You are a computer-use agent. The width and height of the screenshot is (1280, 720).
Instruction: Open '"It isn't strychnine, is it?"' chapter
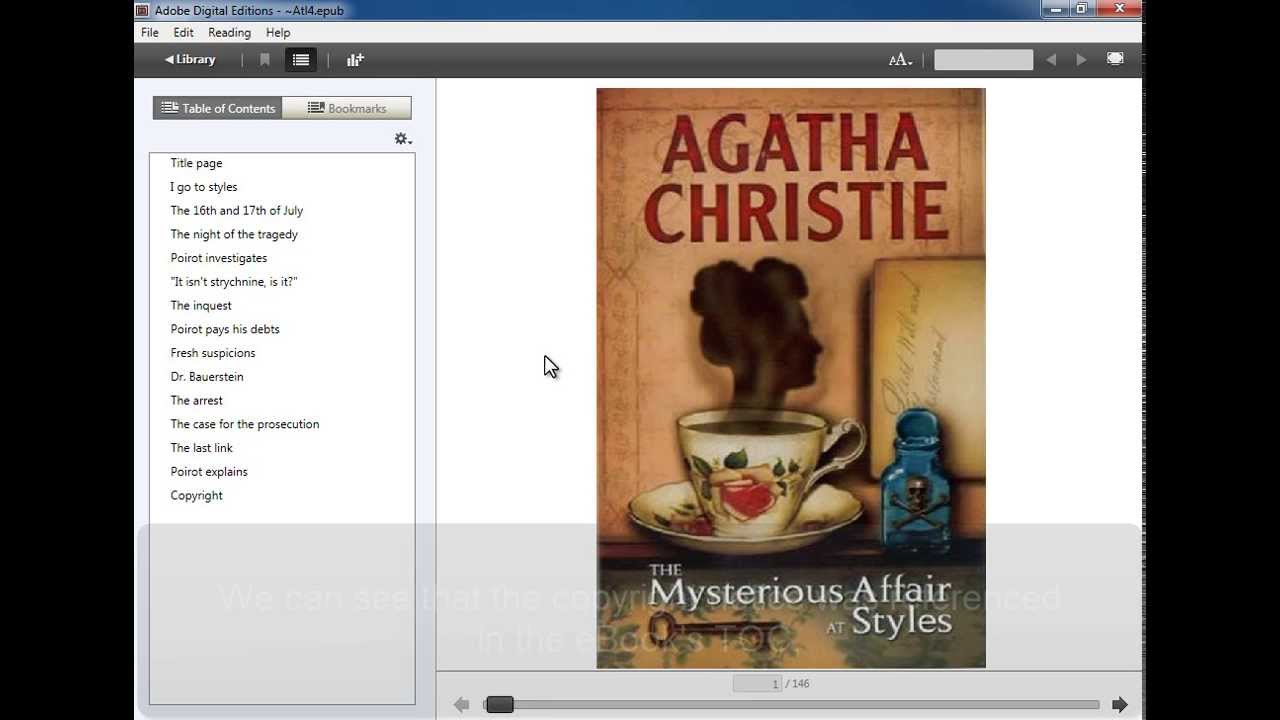click(234, 282)
